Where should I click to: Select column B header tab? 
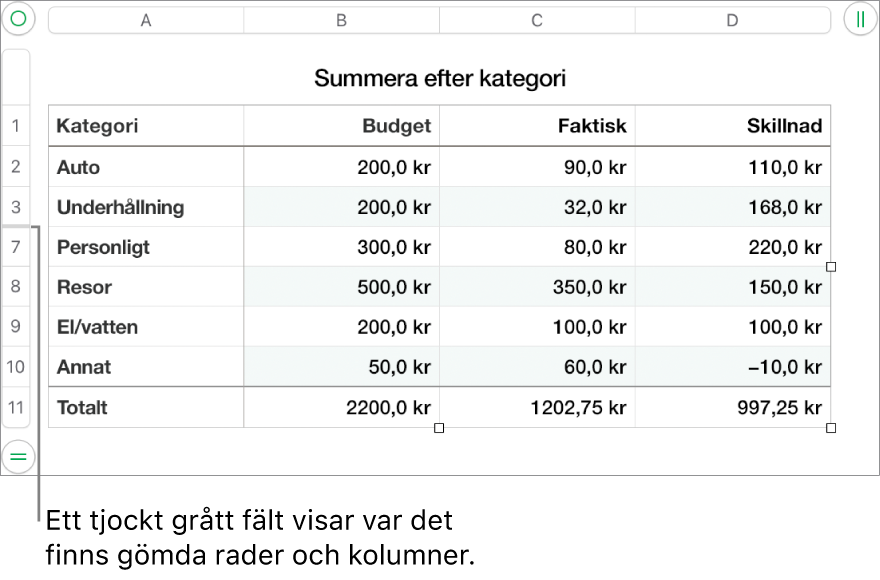(x=341, y=20)
